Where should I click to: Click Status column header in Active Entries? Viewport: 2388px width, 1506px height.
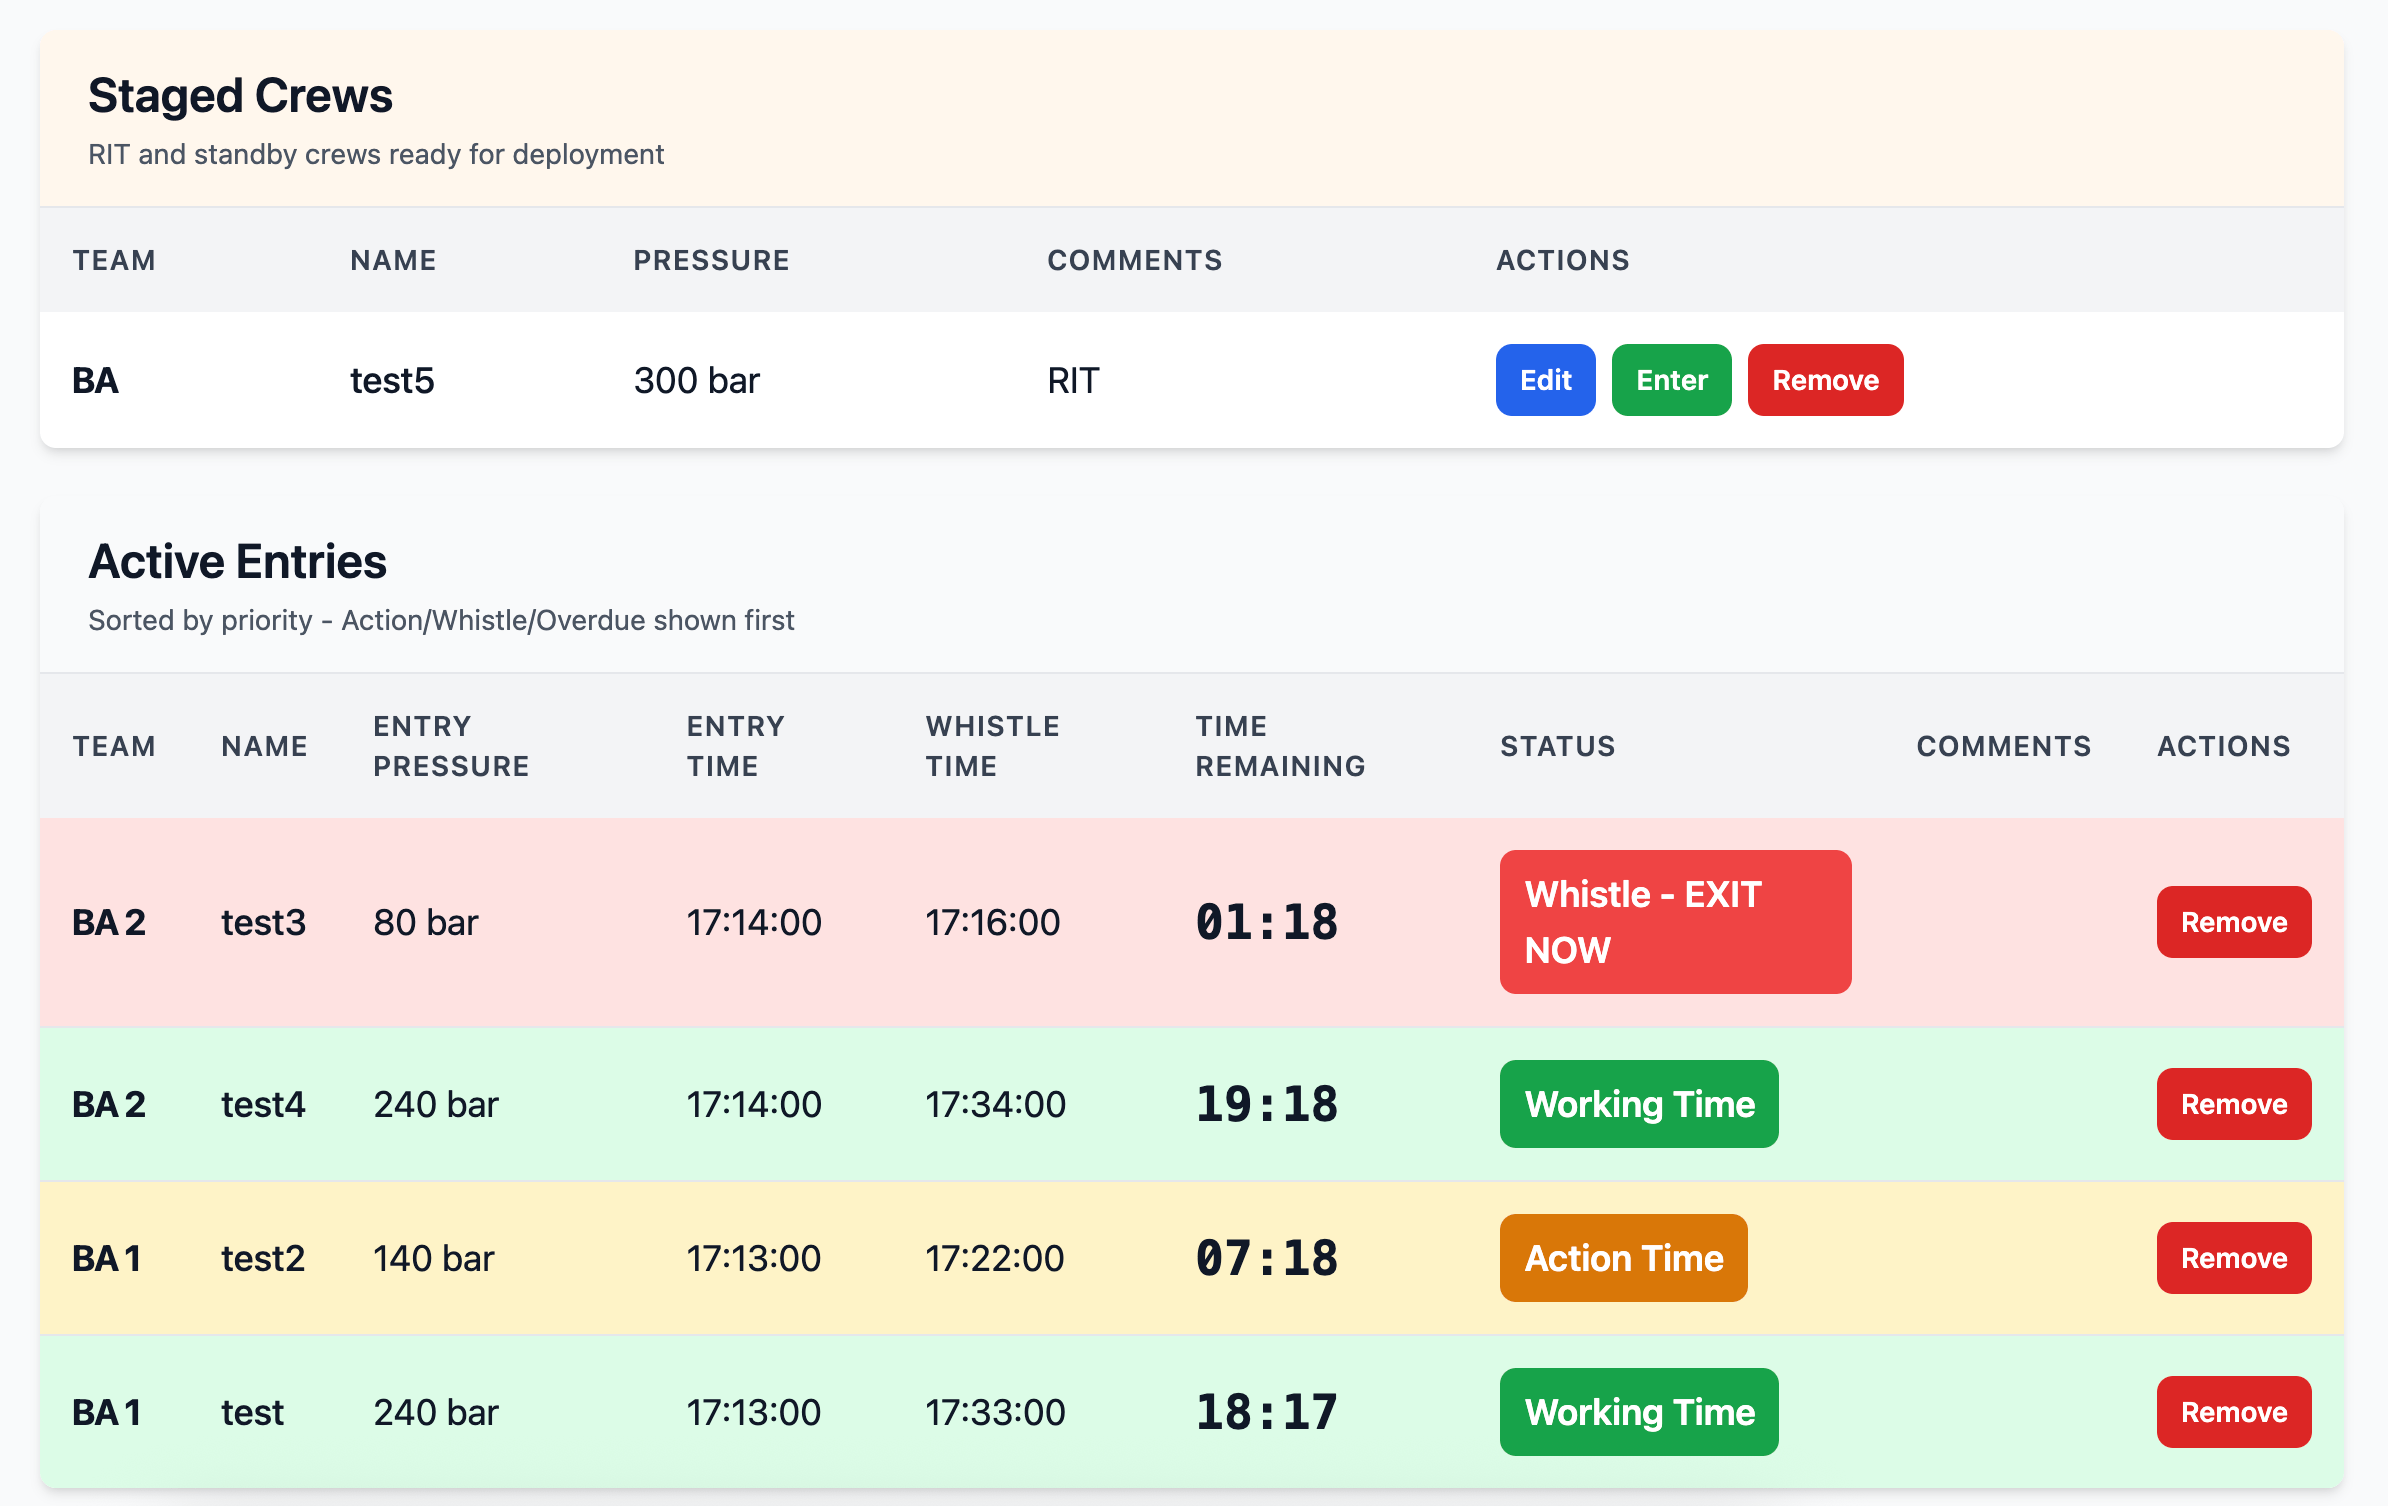1557,746
